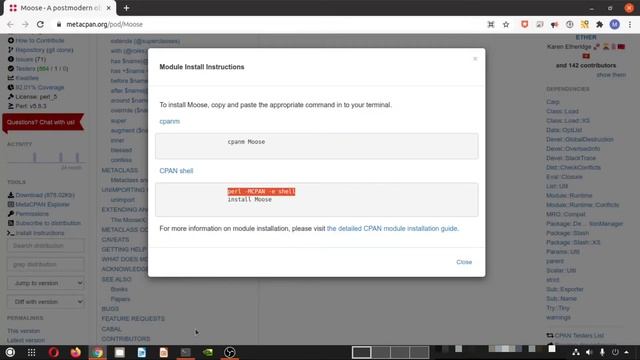Viewport: 640px width, 360px height.
Task: Click the highlighted 'perl -MCPAN -e shell' command
Action: [x=261, y=191]
